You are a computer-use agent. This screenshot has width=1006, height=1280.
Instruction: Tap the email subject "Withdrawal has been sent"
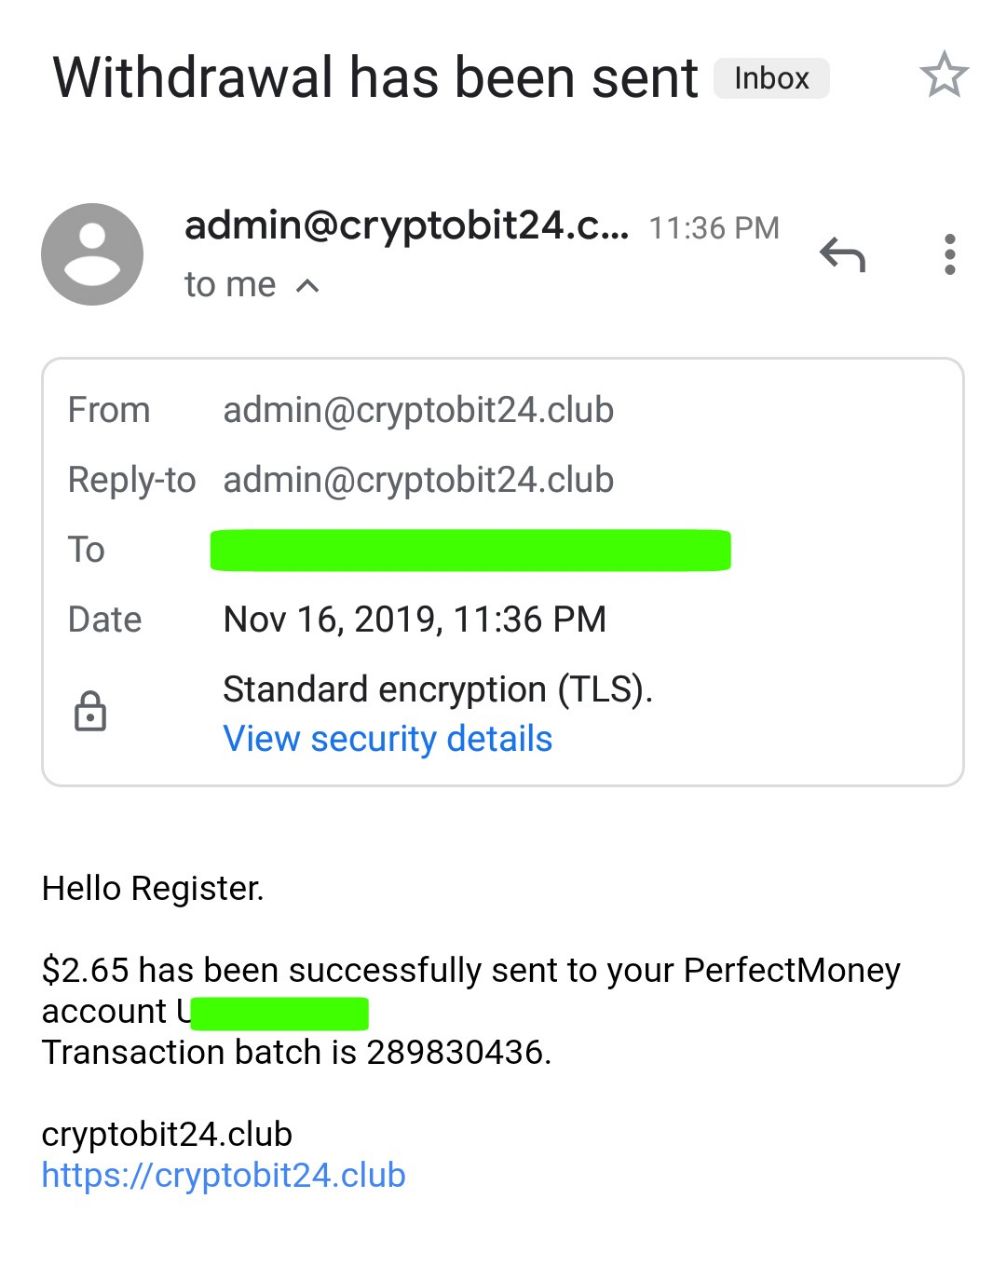tap(375, 78)
